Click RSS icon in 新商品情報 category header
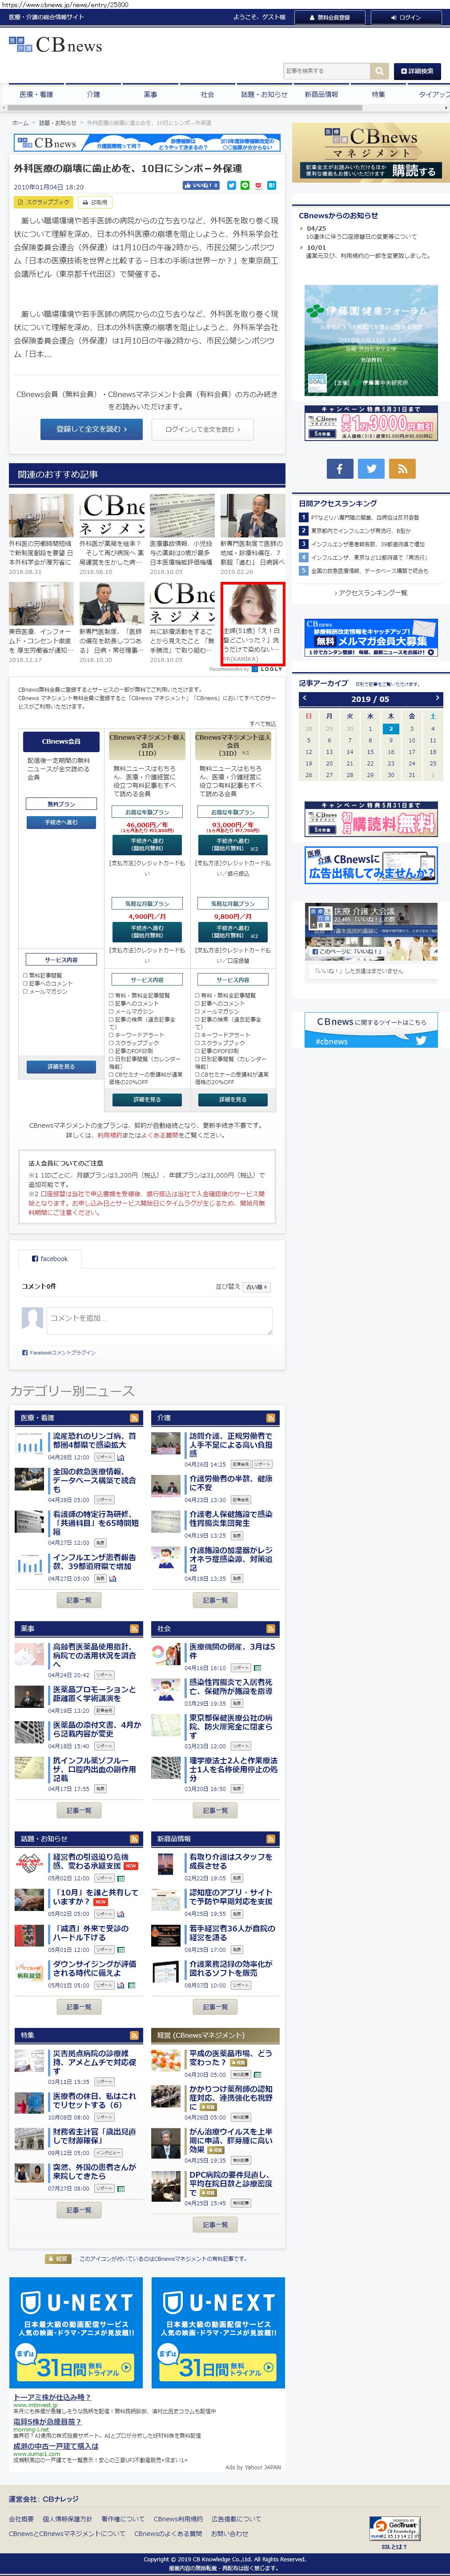 pos(271,1839)
